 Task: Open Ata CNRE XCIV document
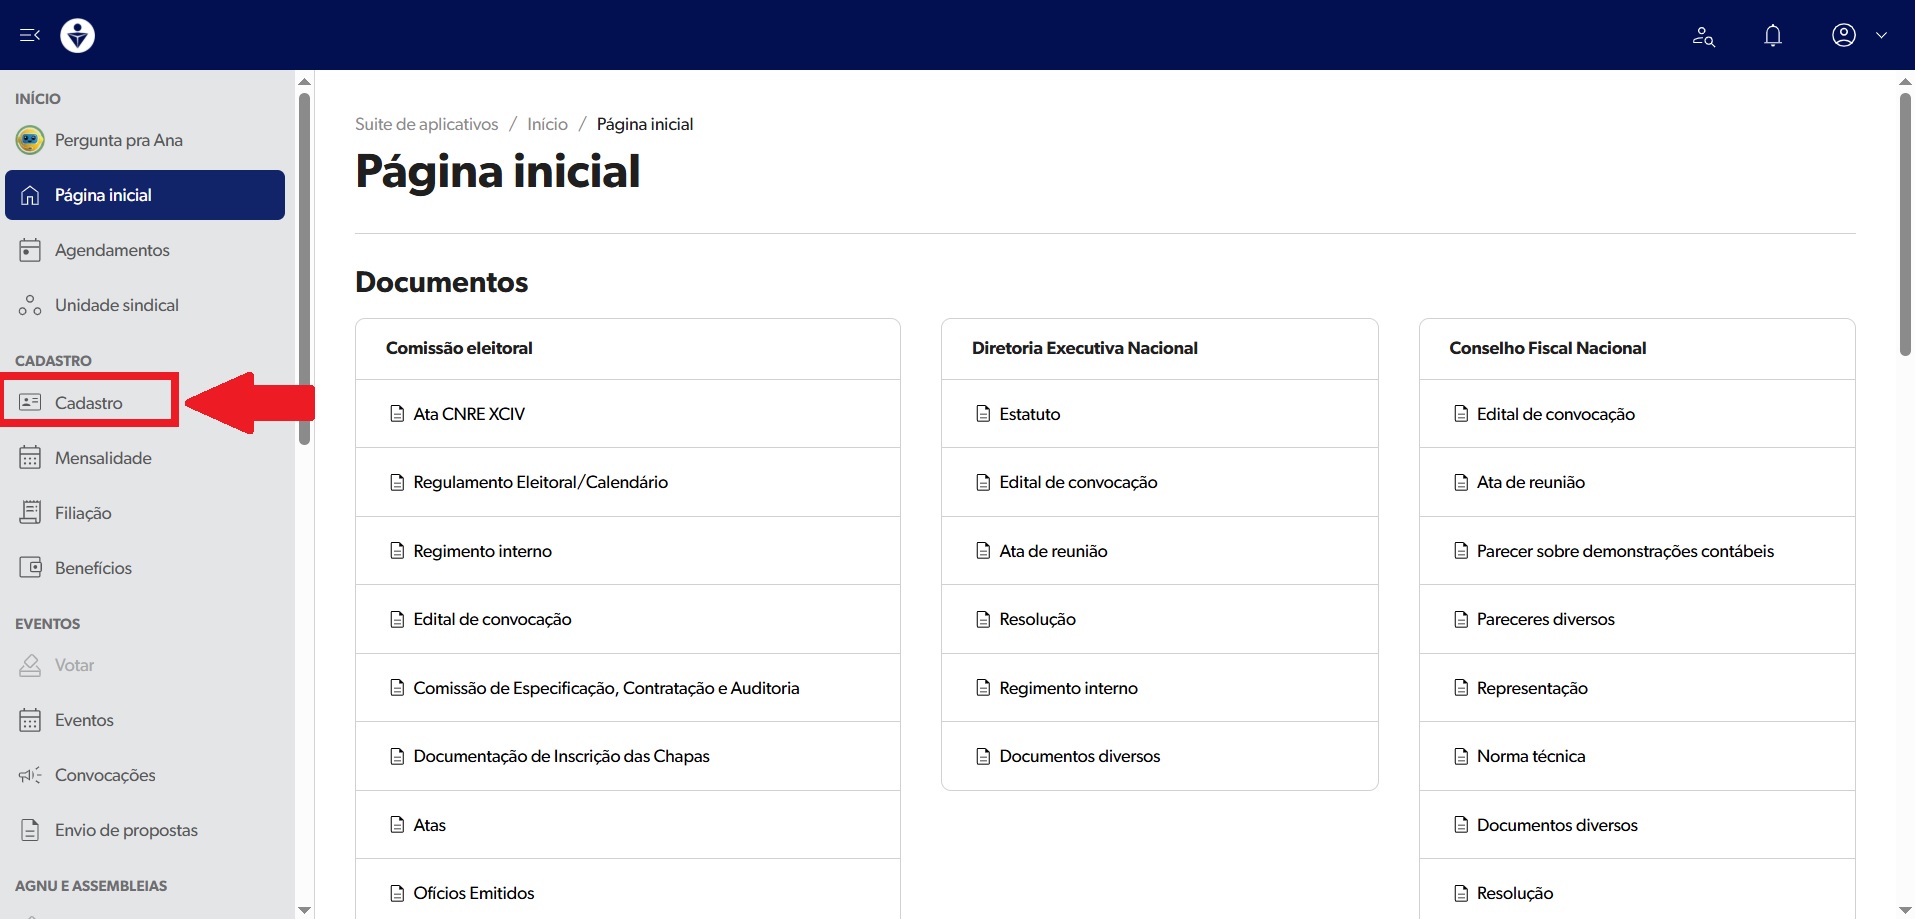point(468,414)
